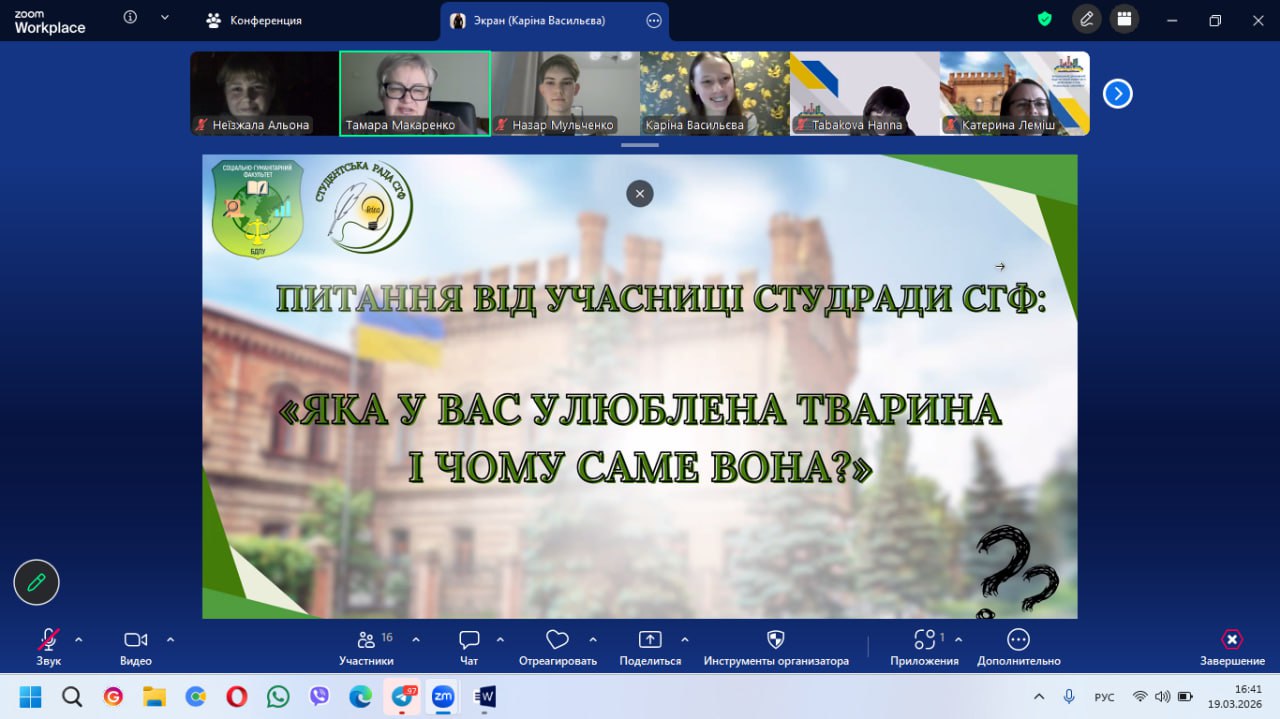Toggle the top-right annotate pen button
Viewport: 1280px width, 719px height.
[1086, 19]
